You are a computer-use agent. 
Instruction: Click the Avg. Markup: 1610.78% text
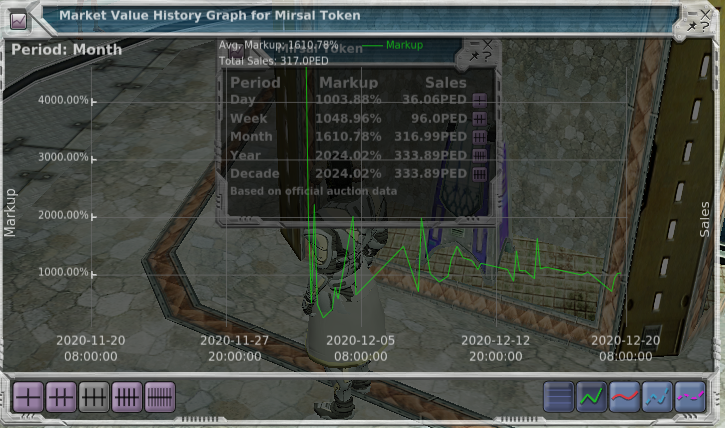[x=278, y=45]
